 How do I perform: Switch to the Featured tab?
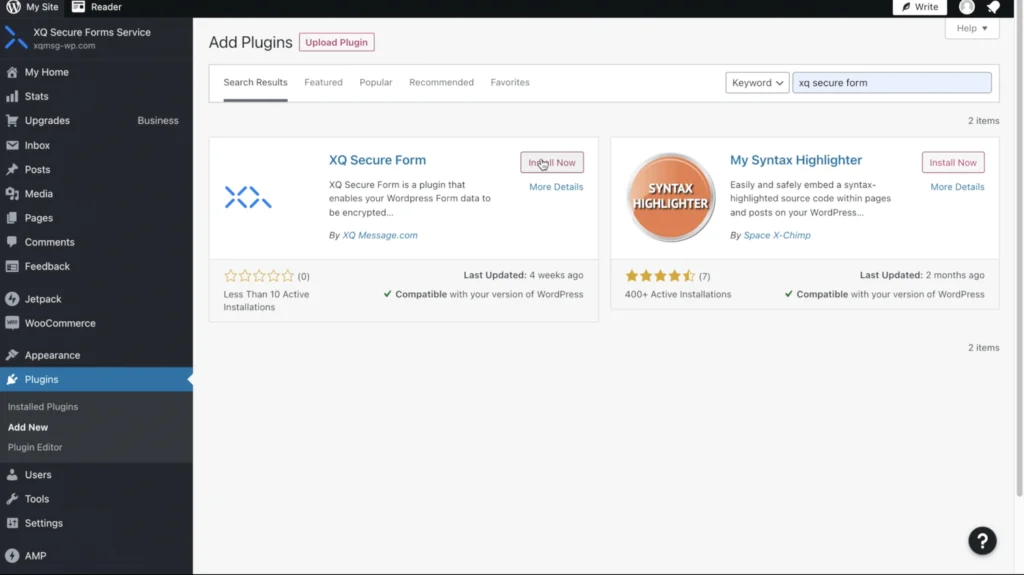coord(323,82)
